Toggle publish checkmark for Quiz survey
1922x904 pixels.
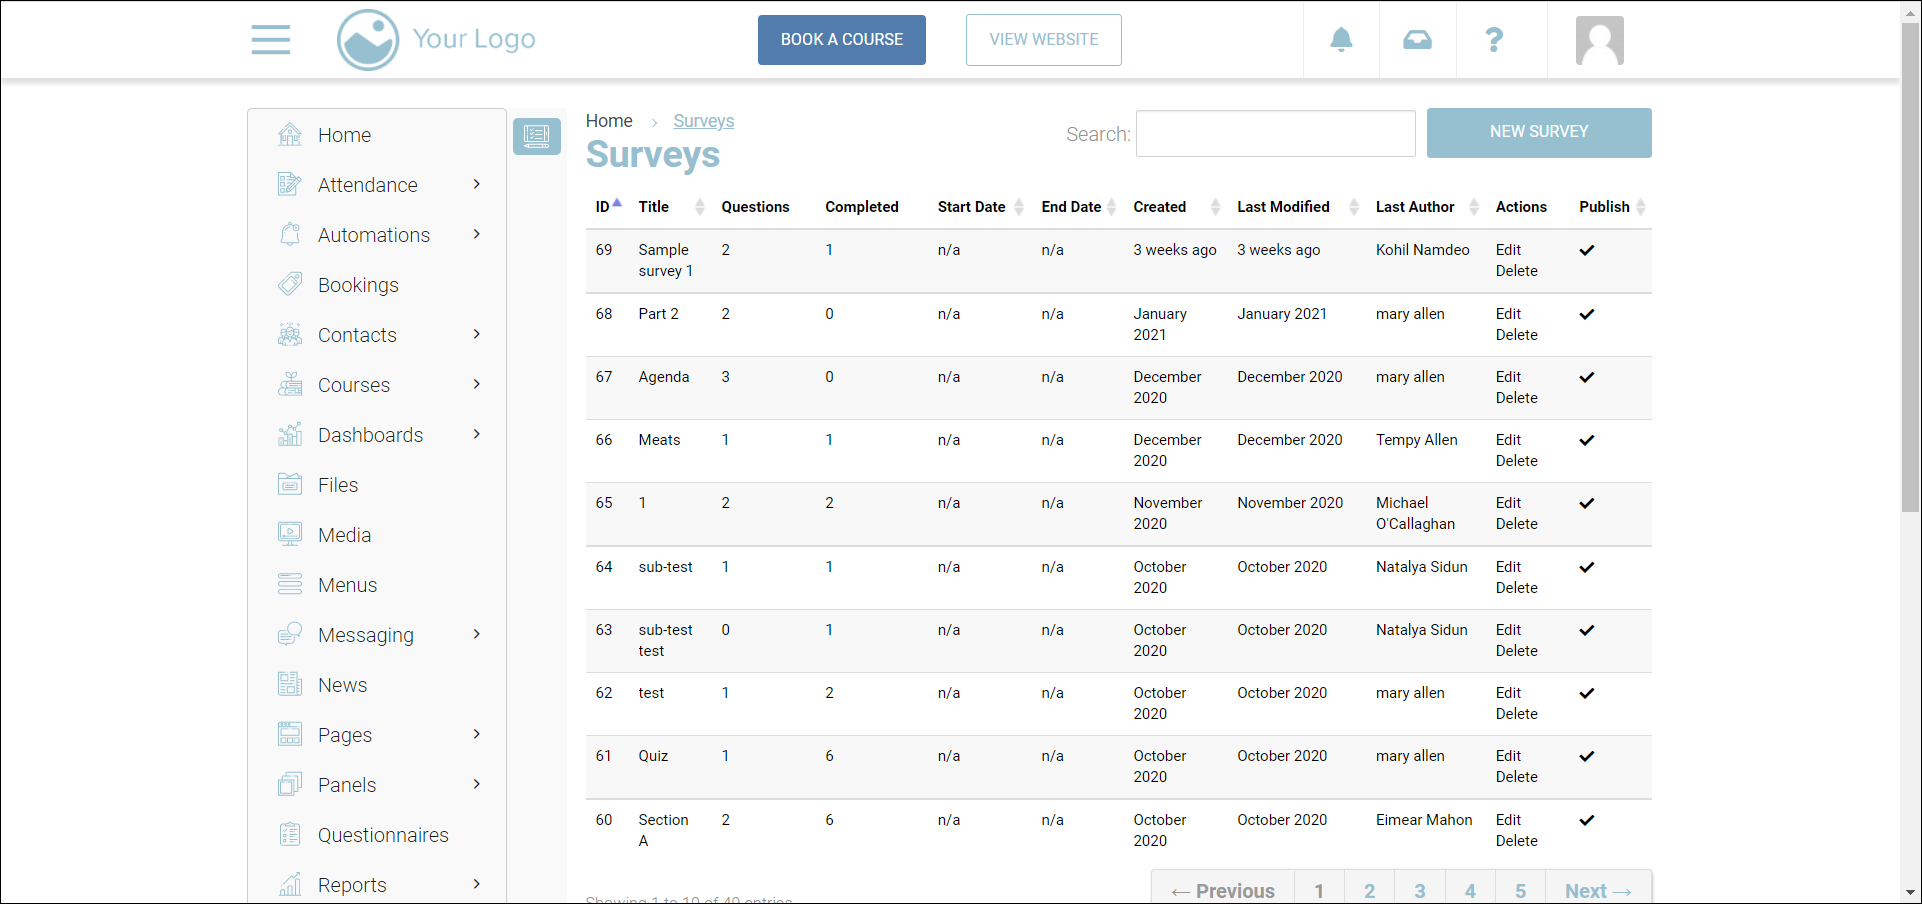point(1587,756)
